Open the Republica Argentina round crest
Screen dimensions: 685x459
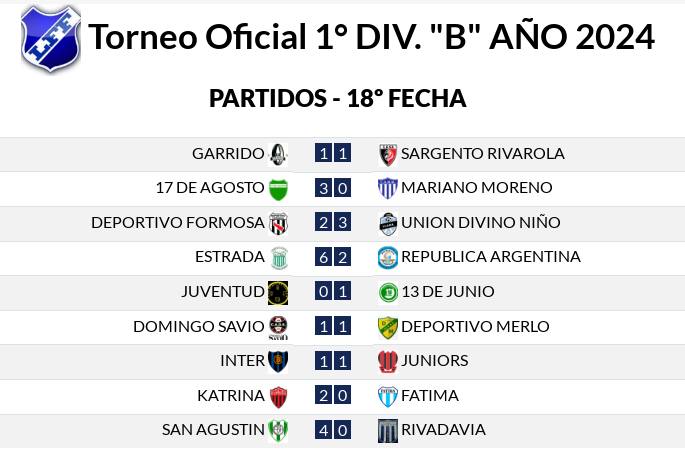coord(387,257)
